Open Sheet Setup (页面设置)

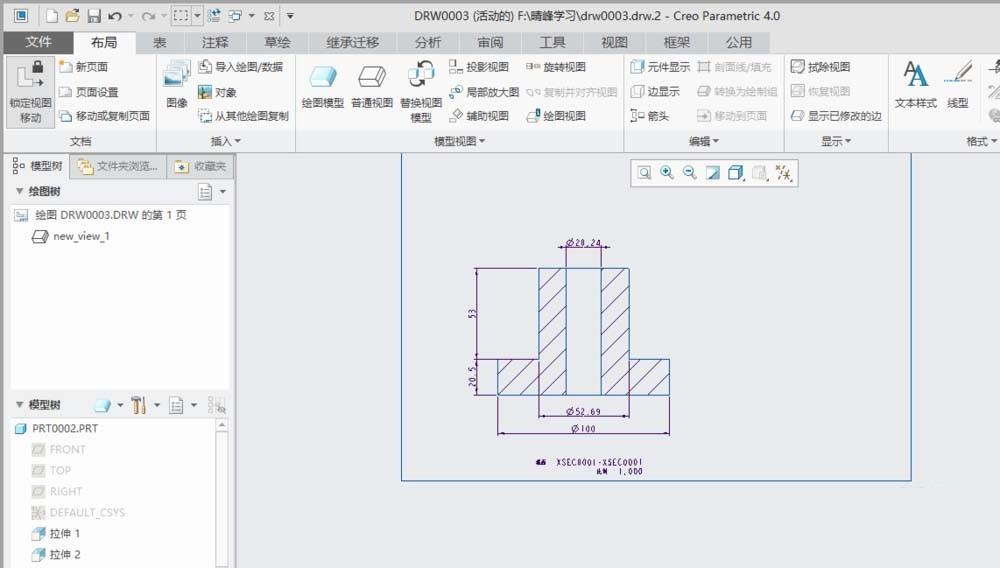[89, 92]
